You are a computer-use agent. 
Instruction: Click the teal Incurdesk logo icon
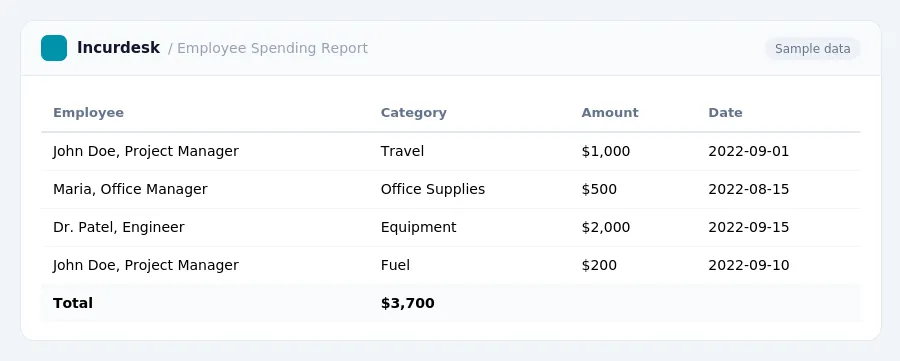(x=54, y=48)
